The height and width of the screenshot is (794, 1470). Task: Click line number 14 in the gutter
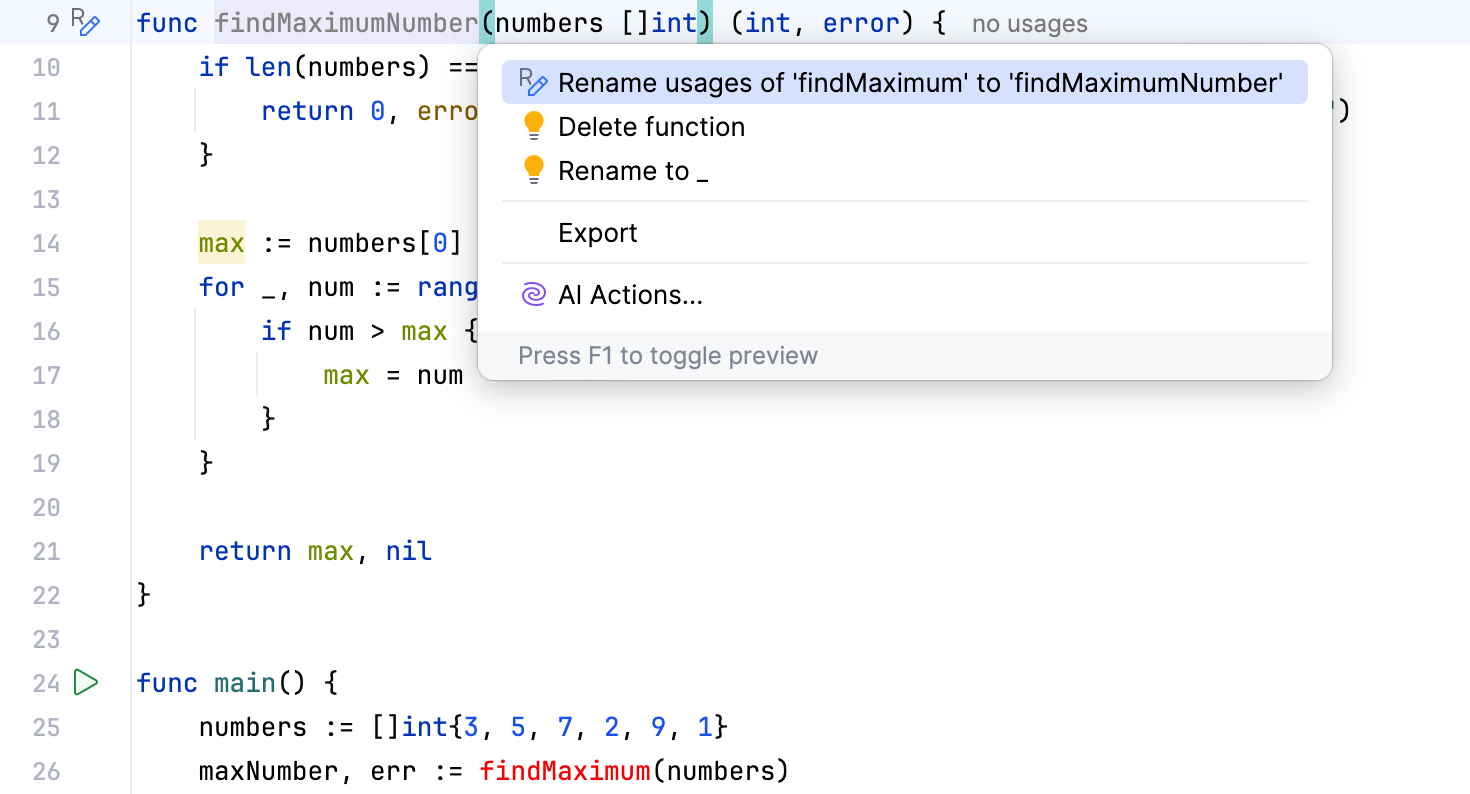[x=46, y=243]
